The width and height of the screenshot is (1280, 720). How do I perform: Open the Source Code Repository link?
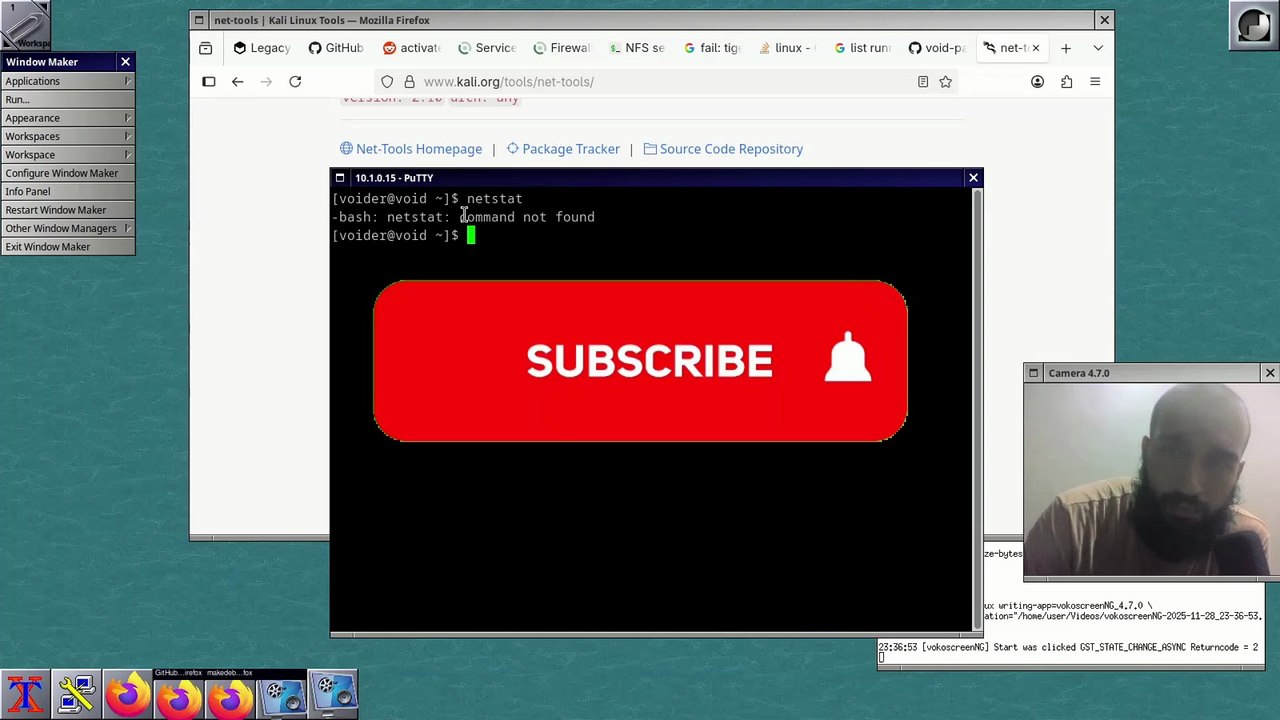[x=723, y=149]
